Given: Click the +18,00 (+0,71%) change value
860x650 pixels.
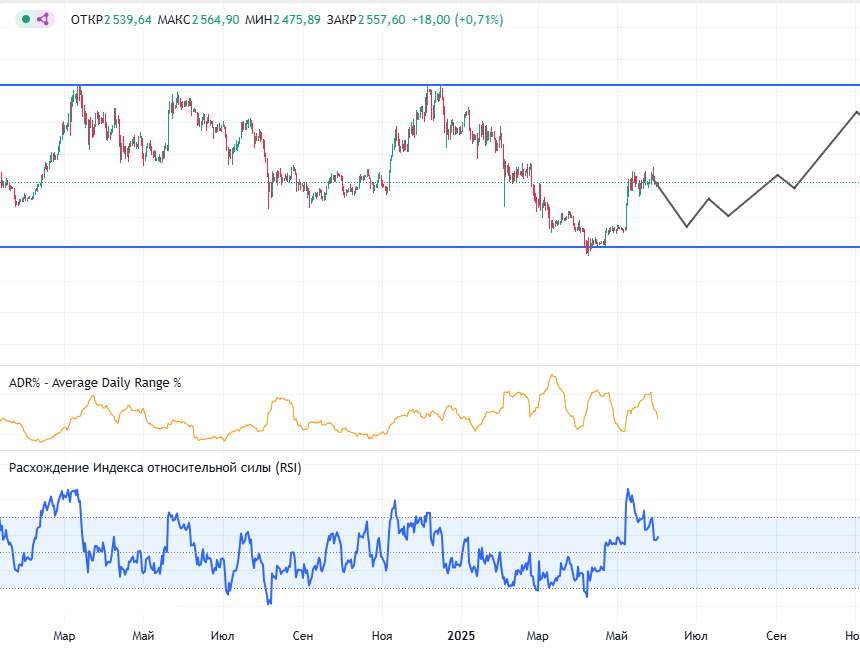Looking at the screenshot, I should (457, 20).
